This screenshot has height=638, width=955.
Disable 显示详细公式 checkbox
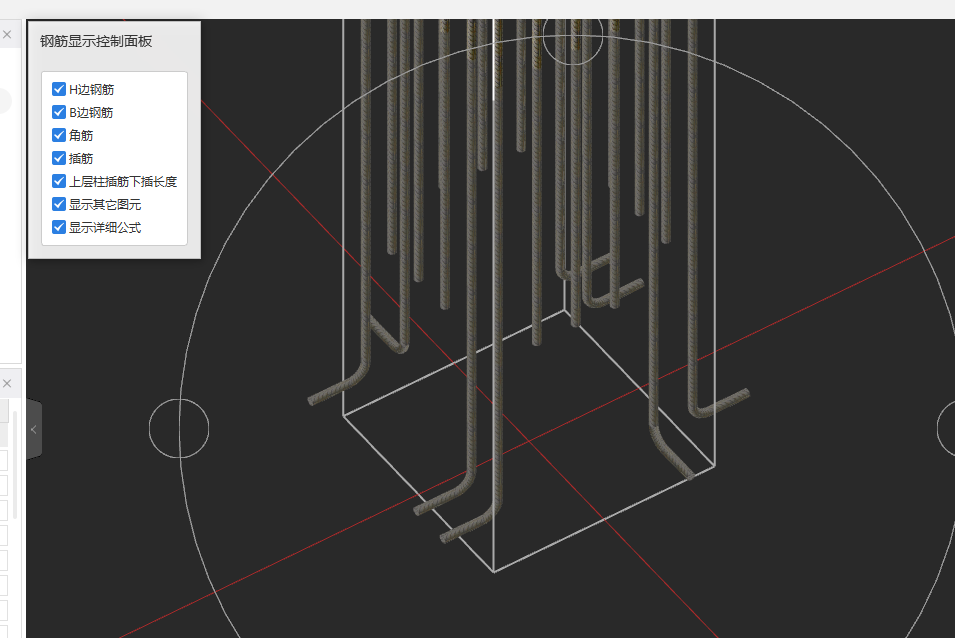[59, 227]
